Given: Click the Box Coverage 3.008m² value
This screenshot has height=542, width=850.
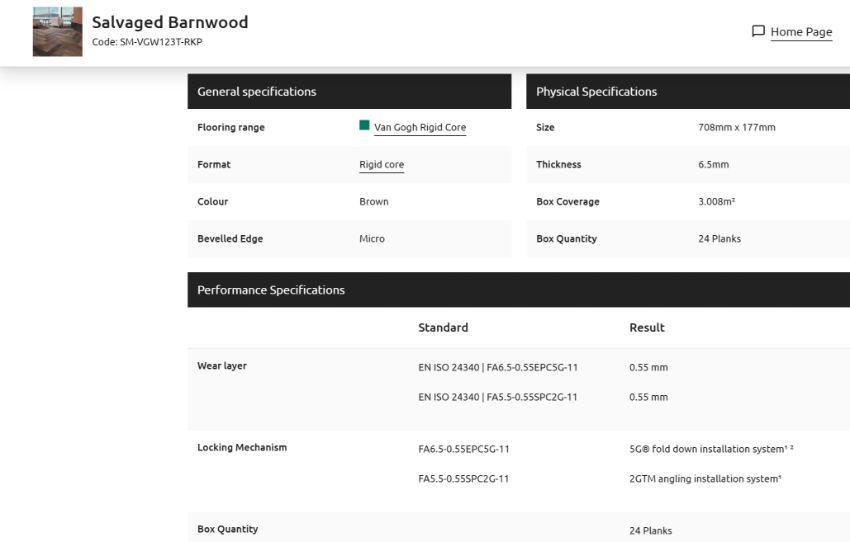Looking at the screenshot, I should tap(717, 202).
